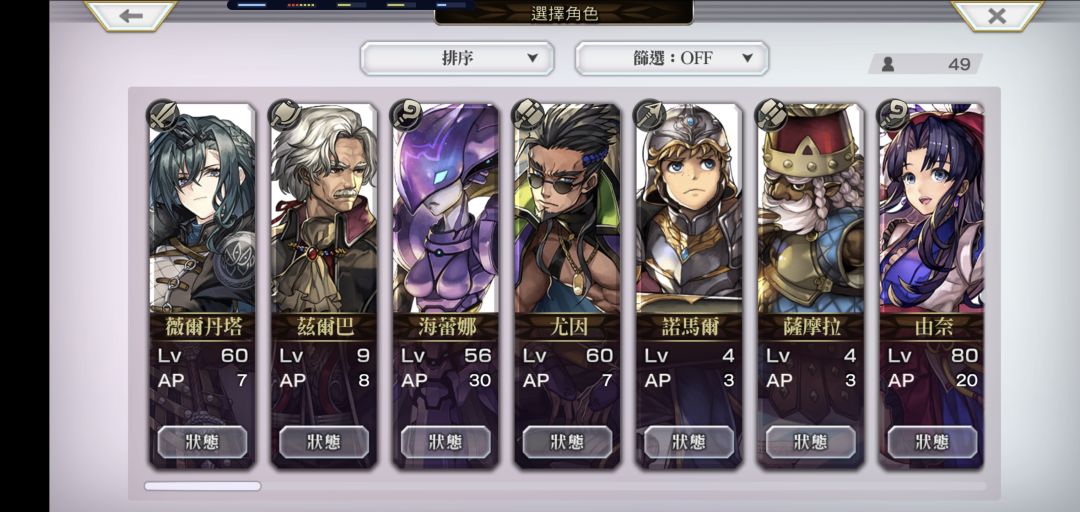1080x512 pixels.
Task: Close the character selection screen with X
Action: tap(997, 15)
